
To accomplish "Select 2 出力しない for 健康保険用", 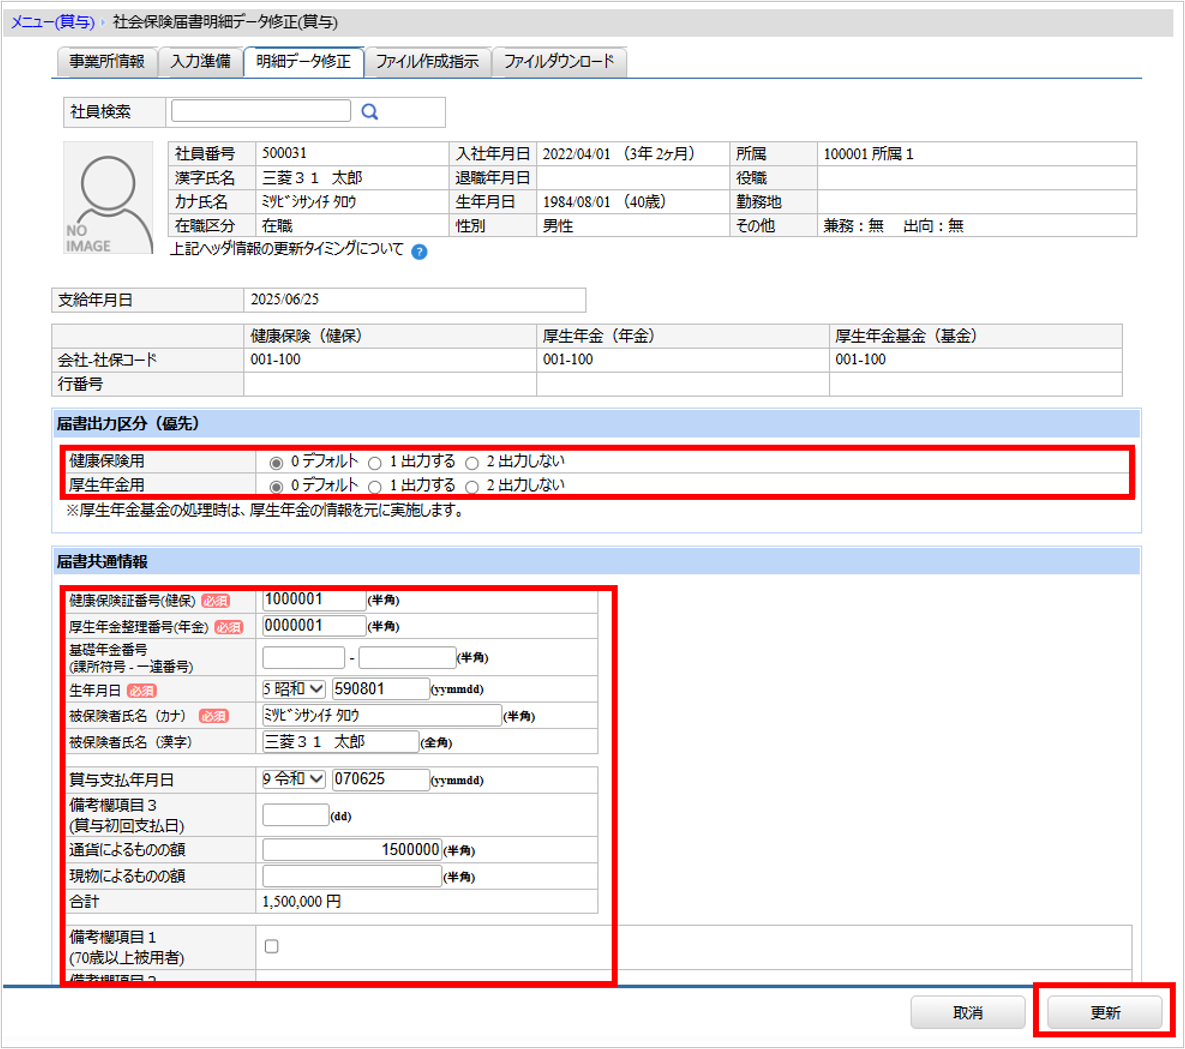I will tap(472, 463).
